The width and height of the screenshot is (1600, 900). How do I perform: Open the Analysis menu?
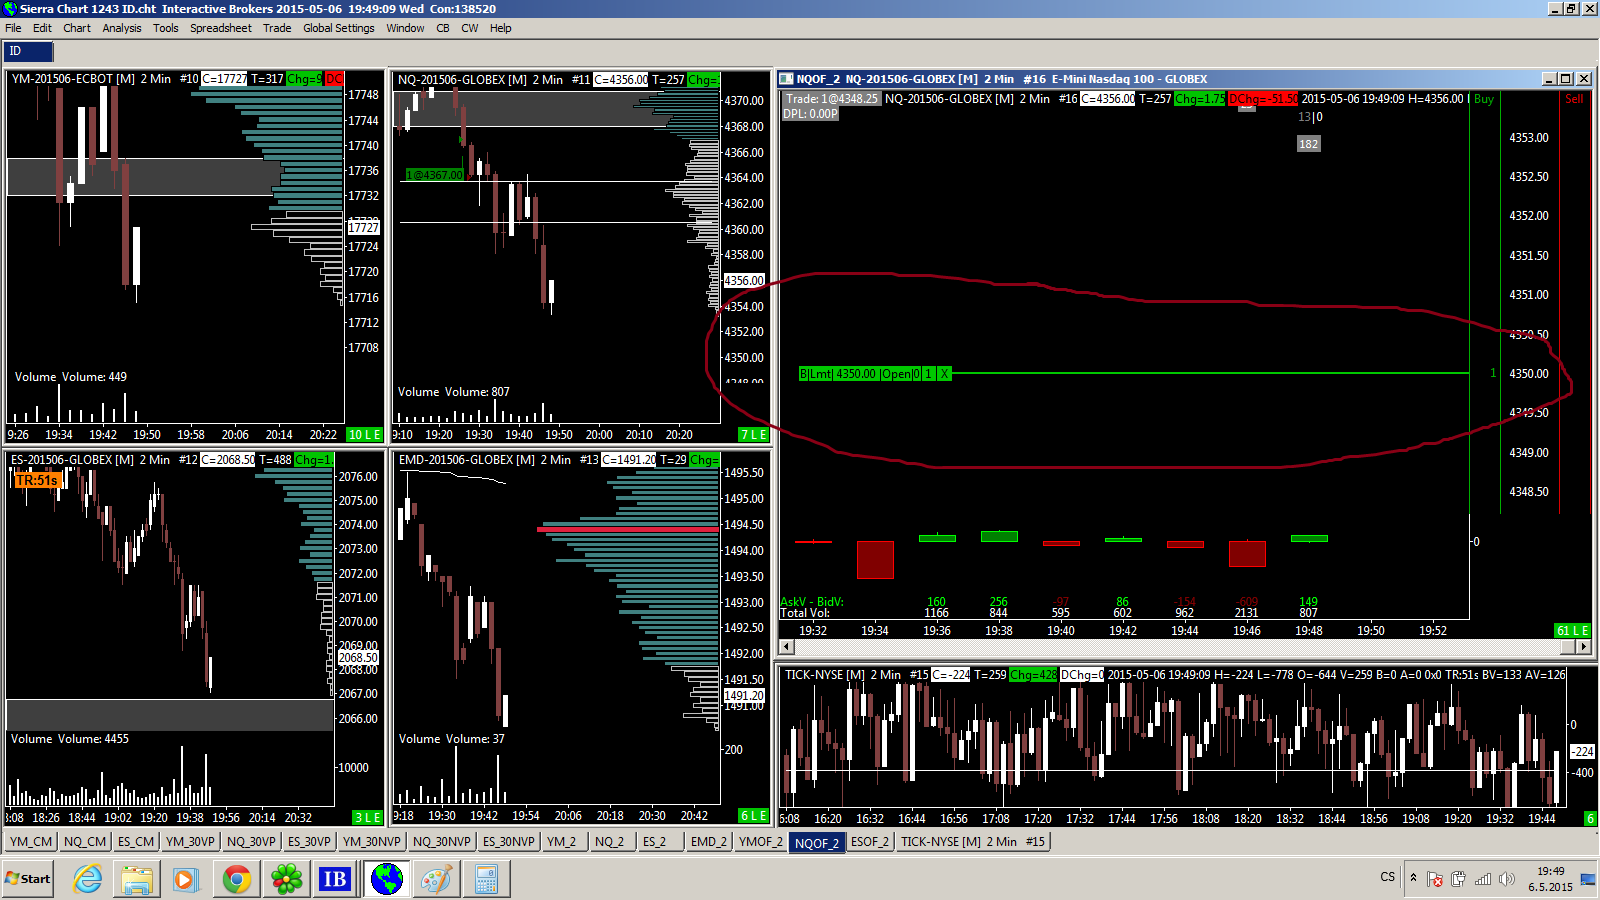(122, 28)
